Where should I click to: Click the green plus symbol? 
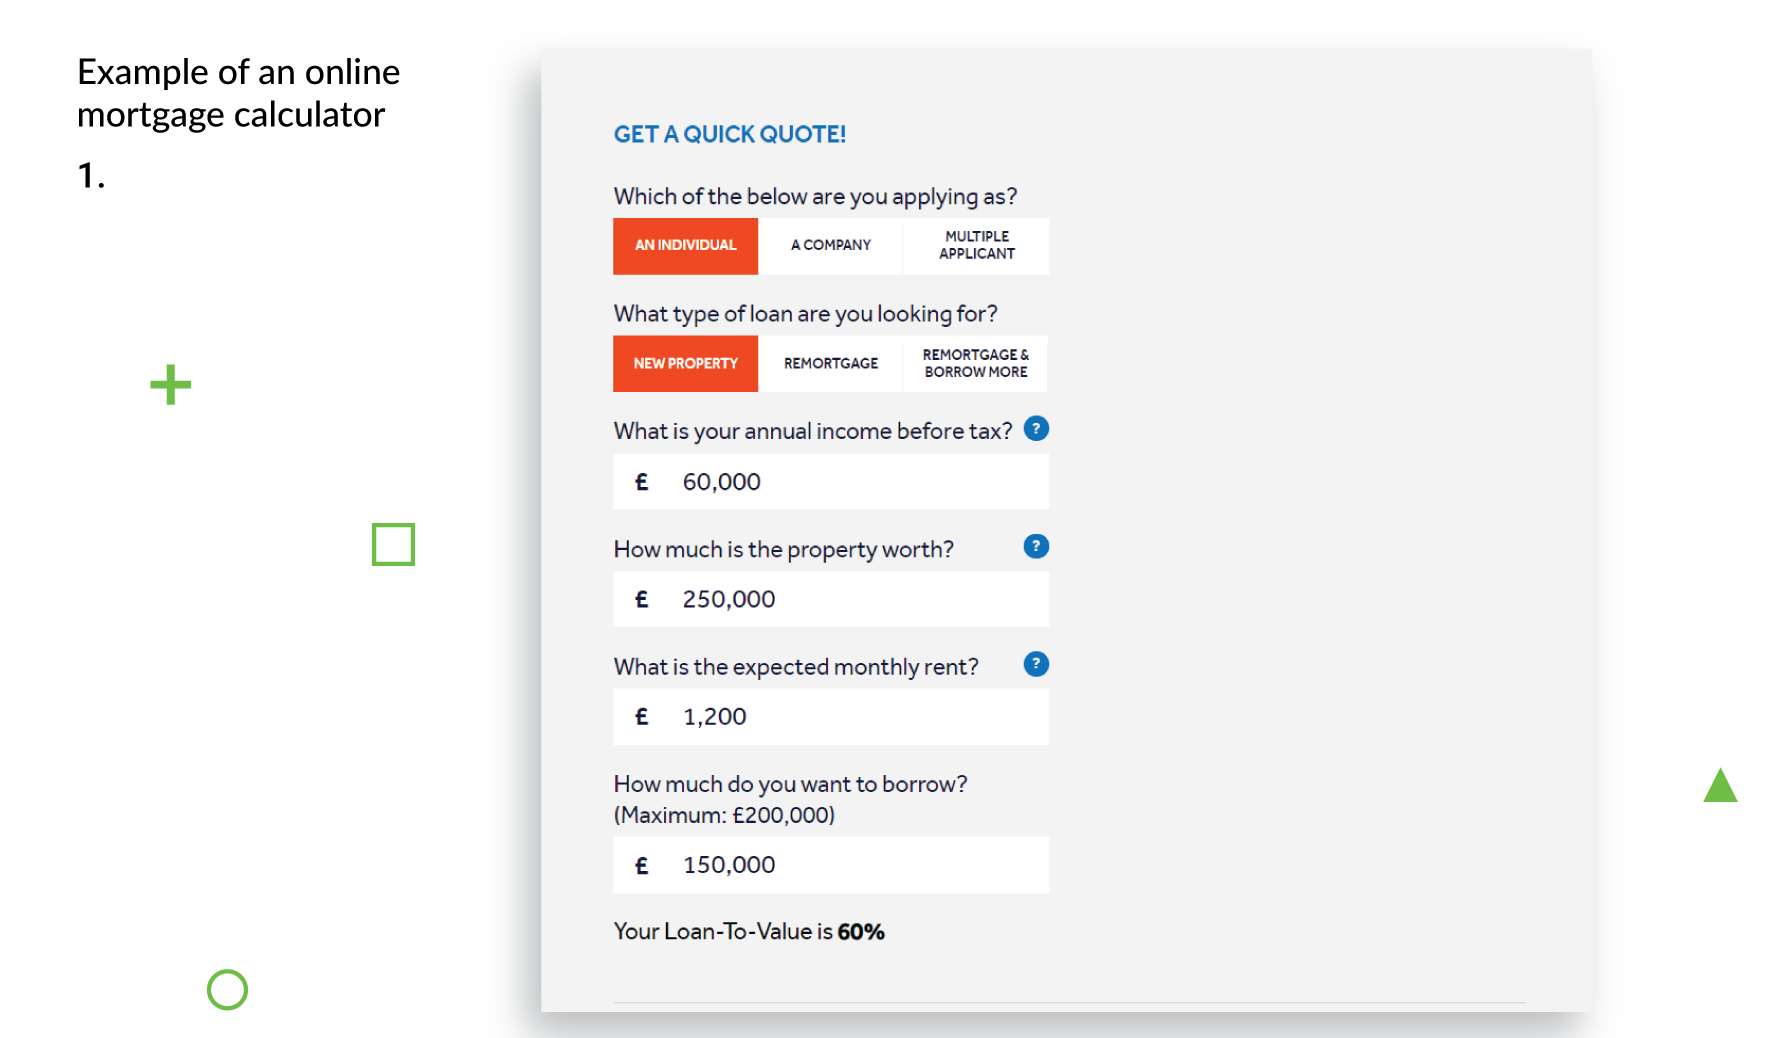(x=170, y=385)
